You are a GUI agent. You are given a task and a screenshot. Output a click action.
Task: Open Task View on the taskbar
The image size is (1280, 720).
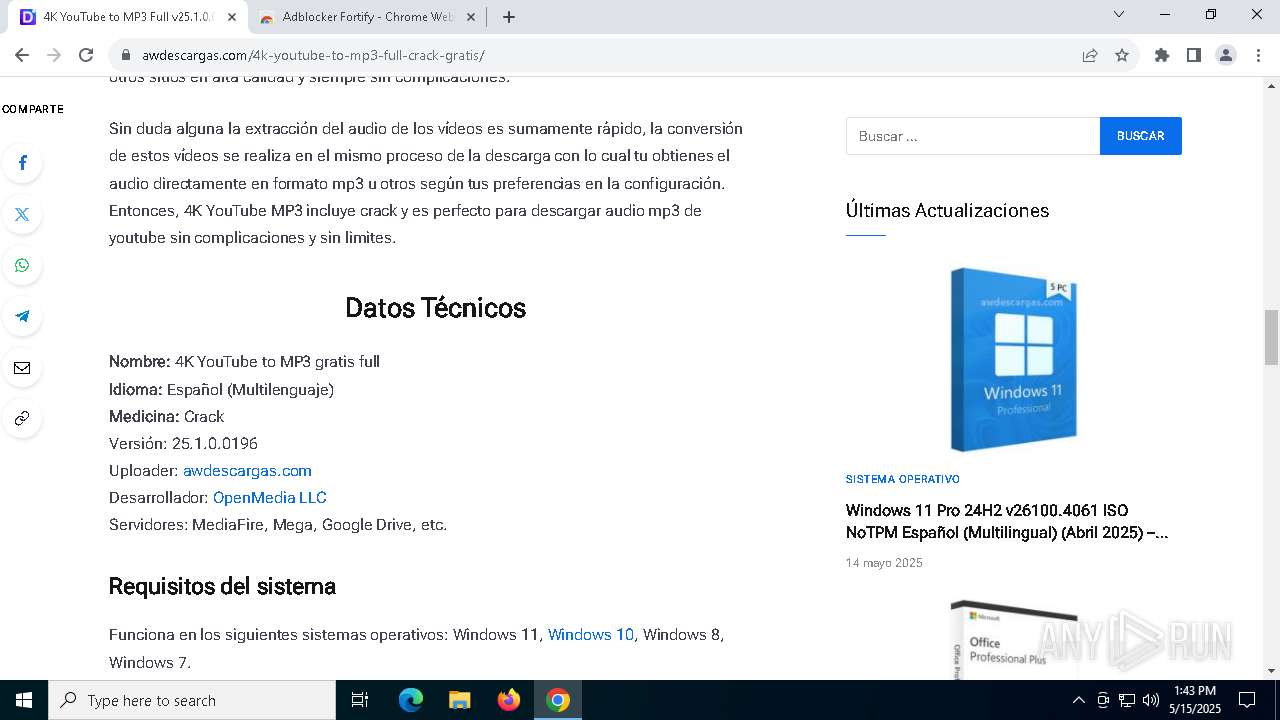pos(360,700)
